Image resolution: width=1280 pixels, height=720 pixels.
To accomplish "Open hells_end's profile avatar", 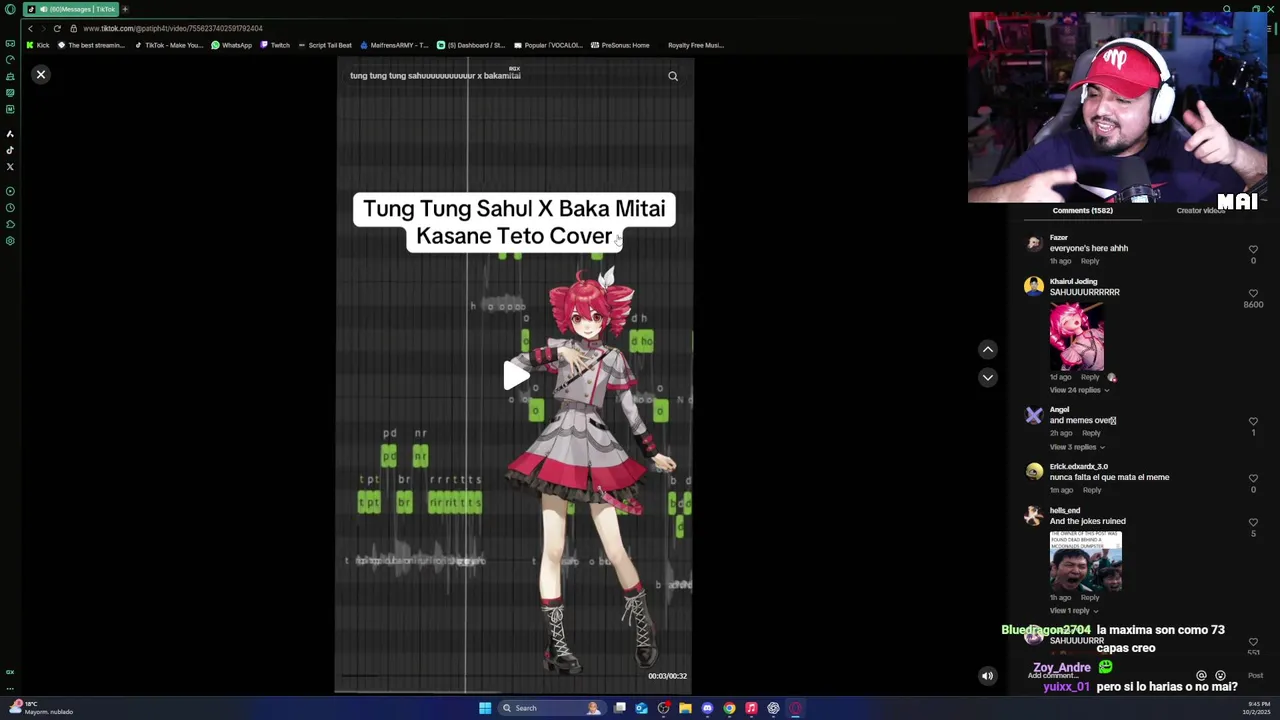I will tap(1034, 516).
